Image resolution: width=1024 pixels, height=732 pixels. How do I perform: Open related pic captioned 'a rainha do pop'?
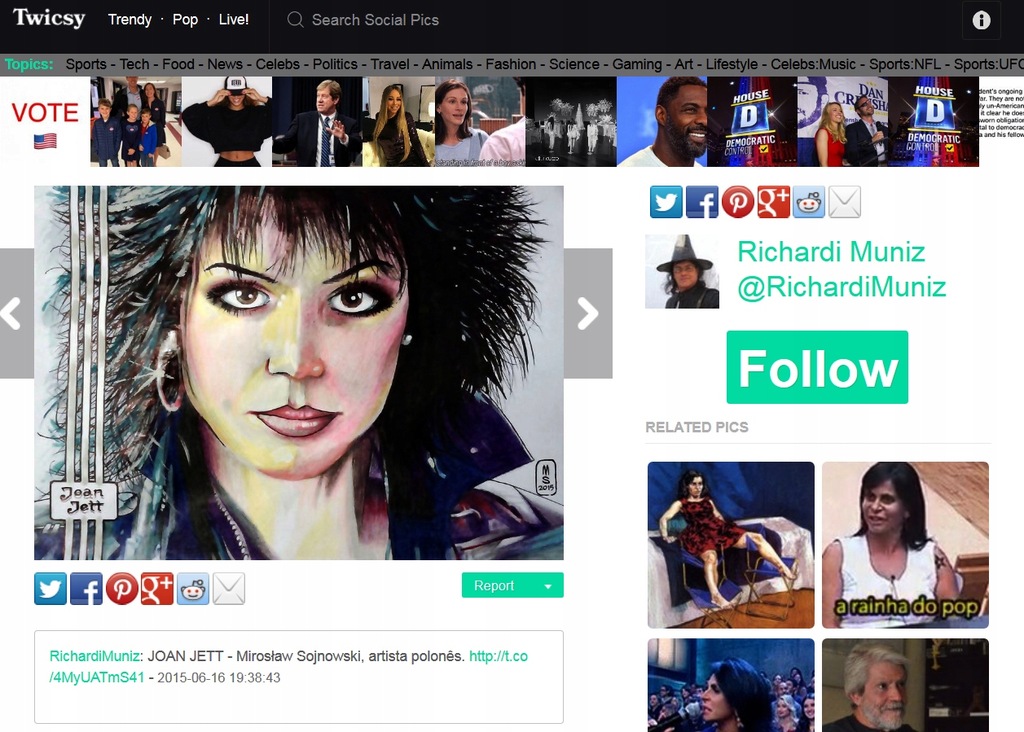point(905,545)
